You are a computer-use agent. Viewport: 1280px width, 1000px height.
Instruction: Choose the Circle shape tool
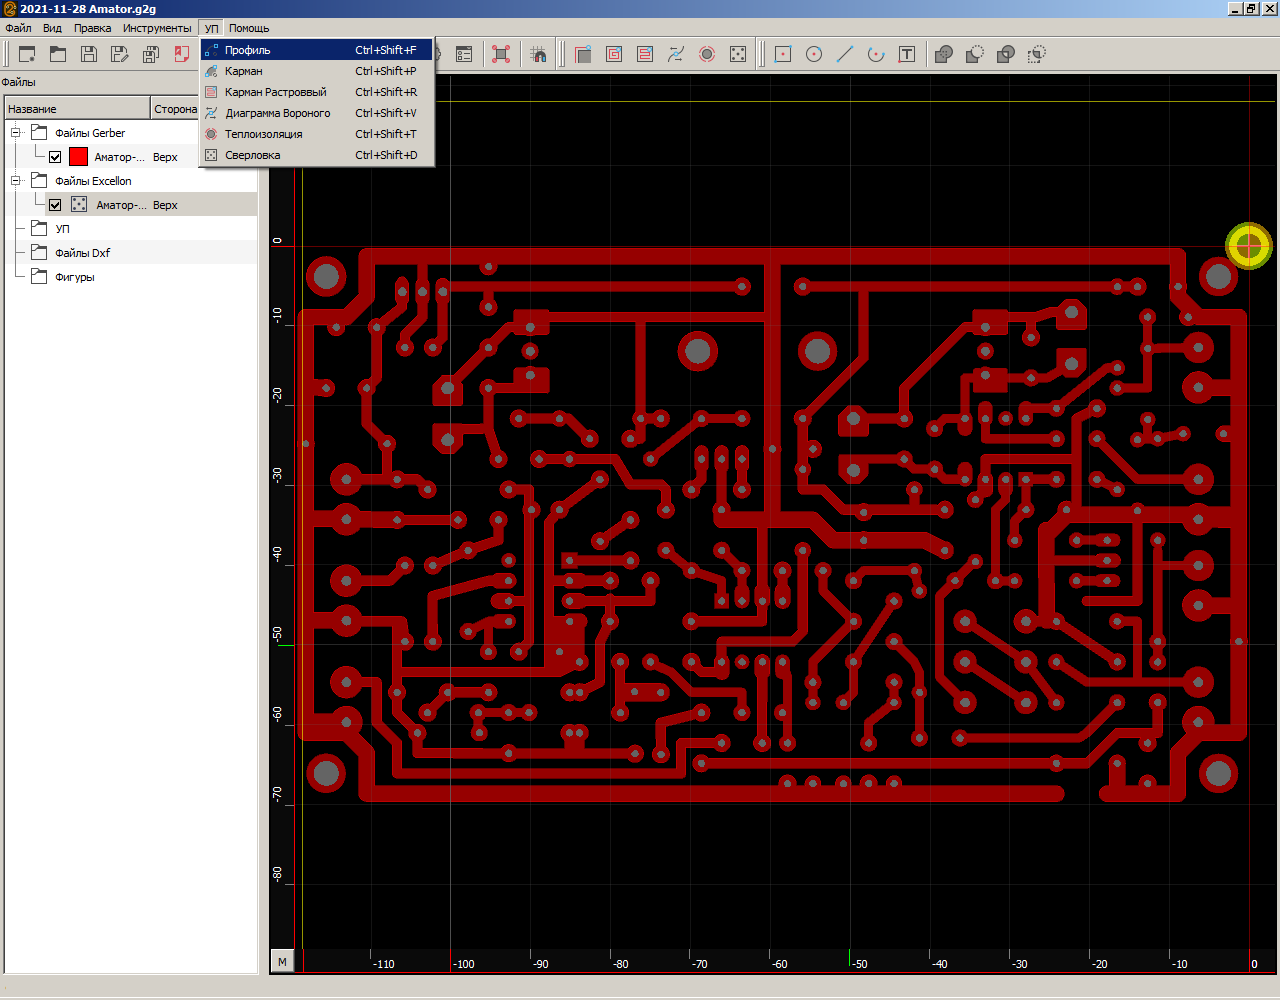(814, 54)
